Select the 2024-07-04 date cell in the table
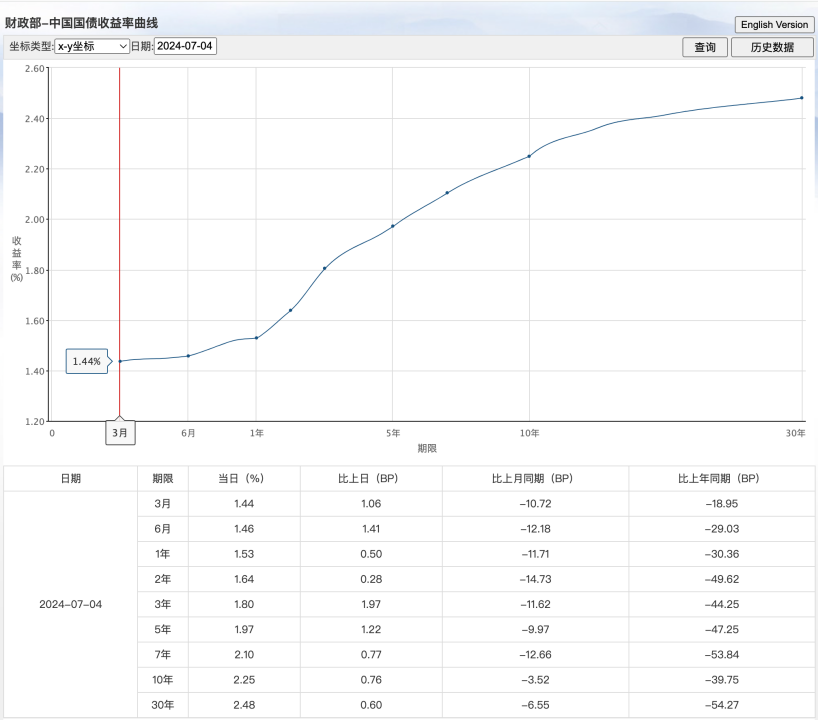The width and height of the screenshot is (818, 720). click(x=70, y=604)
